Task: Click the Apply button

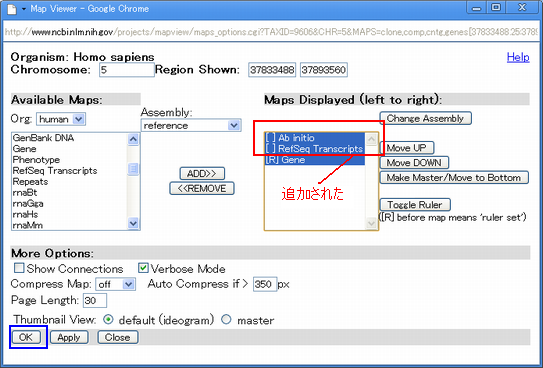Action: pyautogui.click(x=69, y=337)
